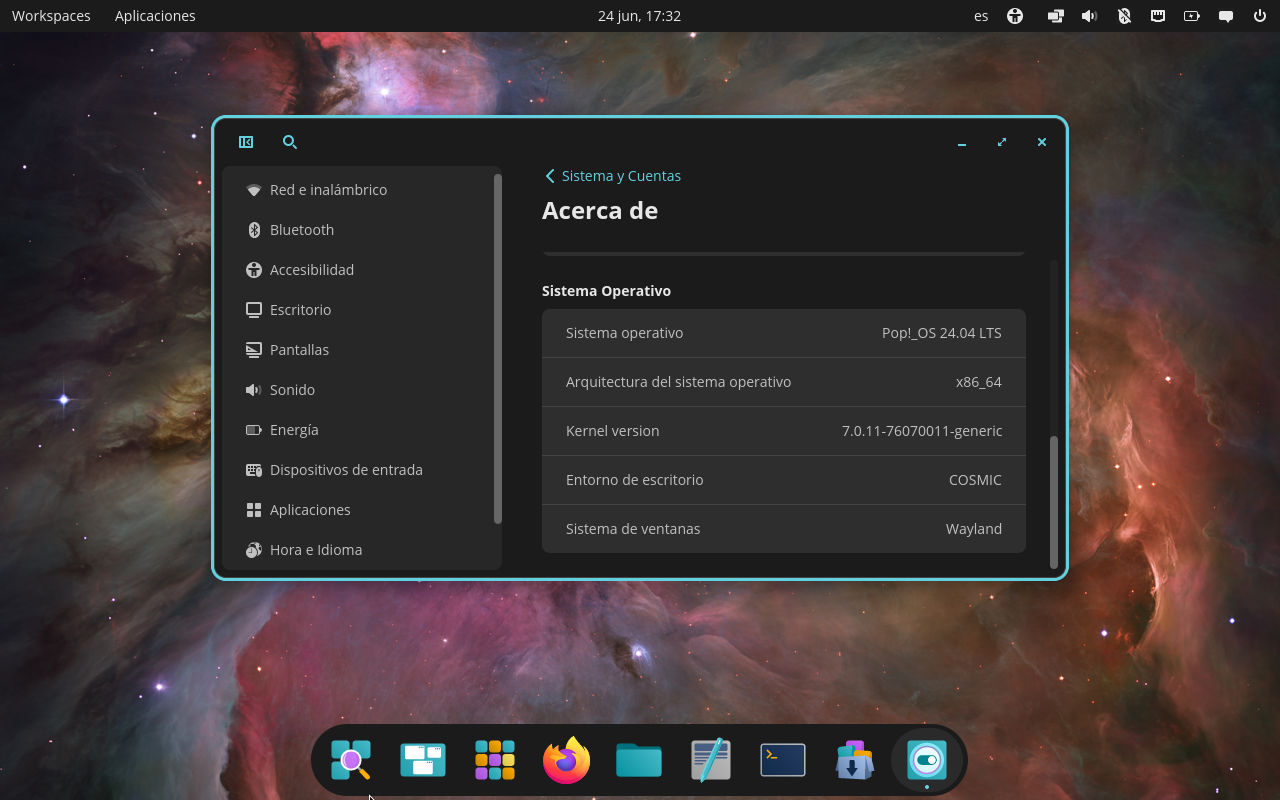
Task: Maximize the settings window
Action: coord(1002,143)
